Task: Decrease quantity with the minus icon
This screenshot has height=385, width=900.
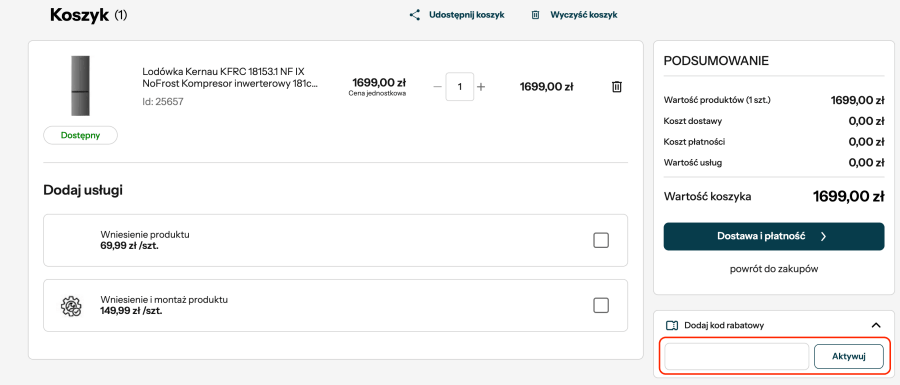Action: click(x=437, y=87)
